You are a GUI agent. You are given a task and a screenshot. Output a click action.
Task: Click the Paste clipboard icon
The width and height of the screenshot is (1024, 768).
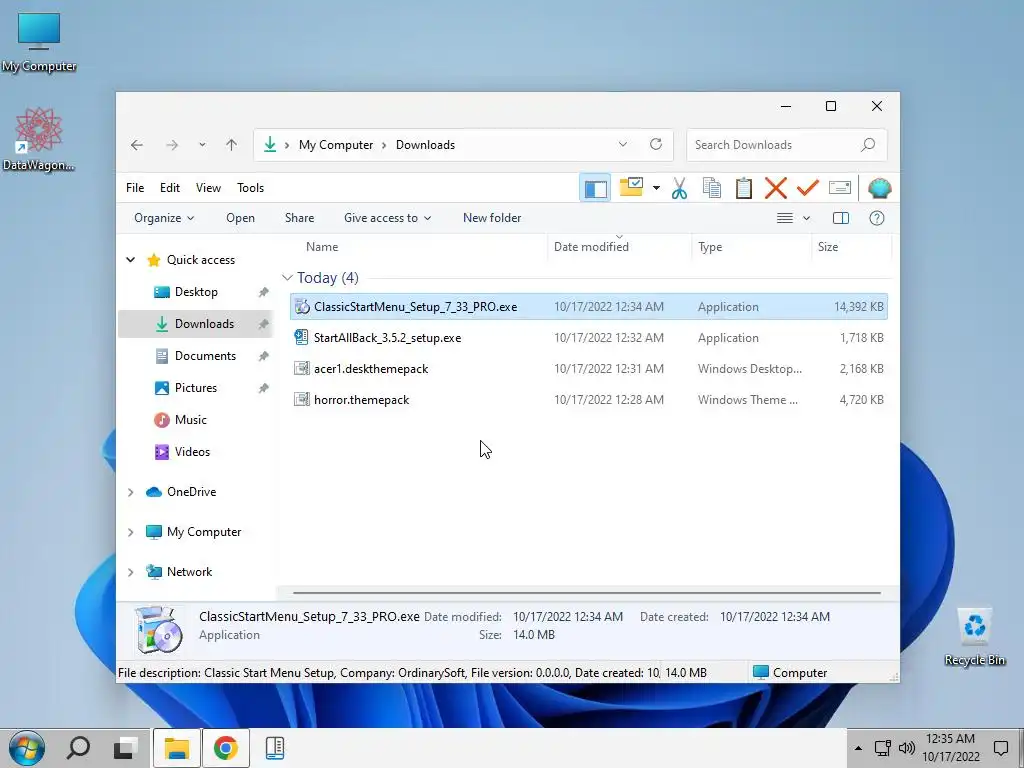(743, 188)
